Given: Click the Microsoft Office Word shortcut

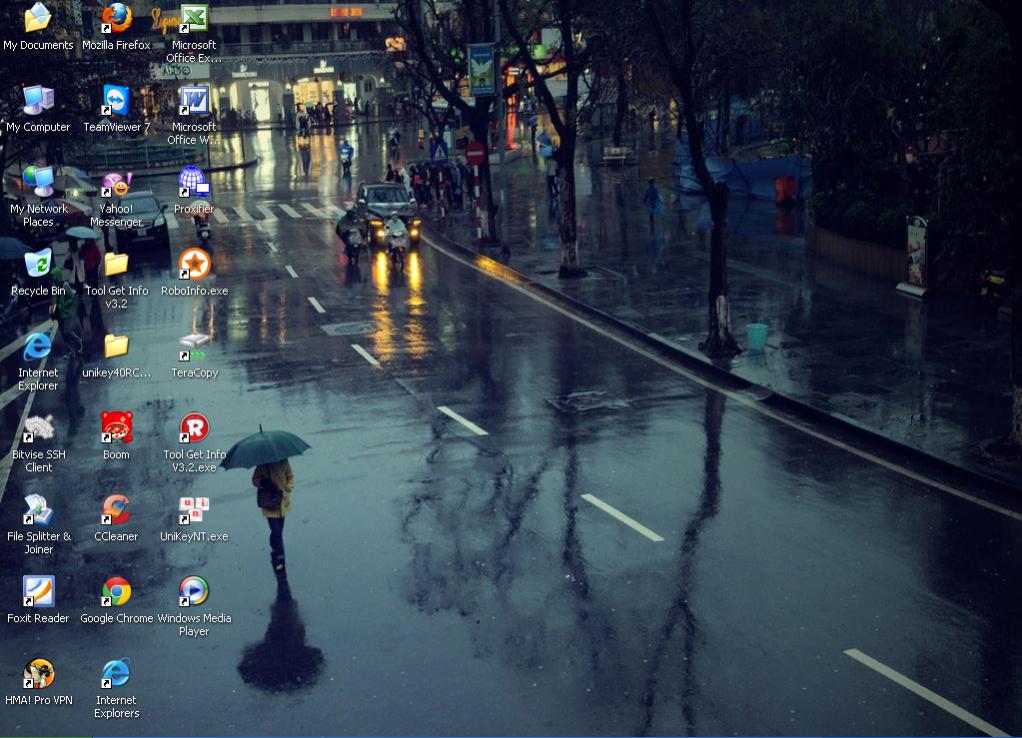Looking at the screenshot, I should coord(194,101).
